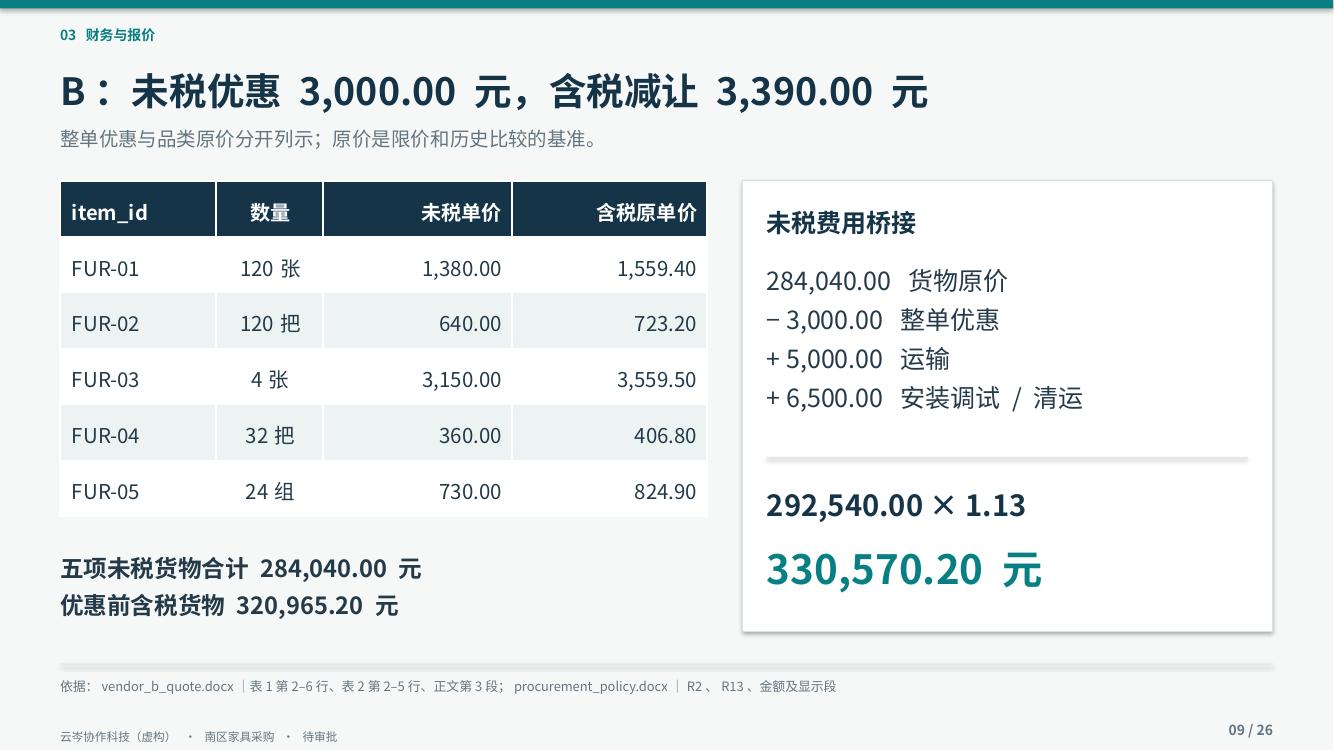Click the formula 292,540.00 × 1.13
This screenshot has height=750, width=1334.
[x=896, y=505]
